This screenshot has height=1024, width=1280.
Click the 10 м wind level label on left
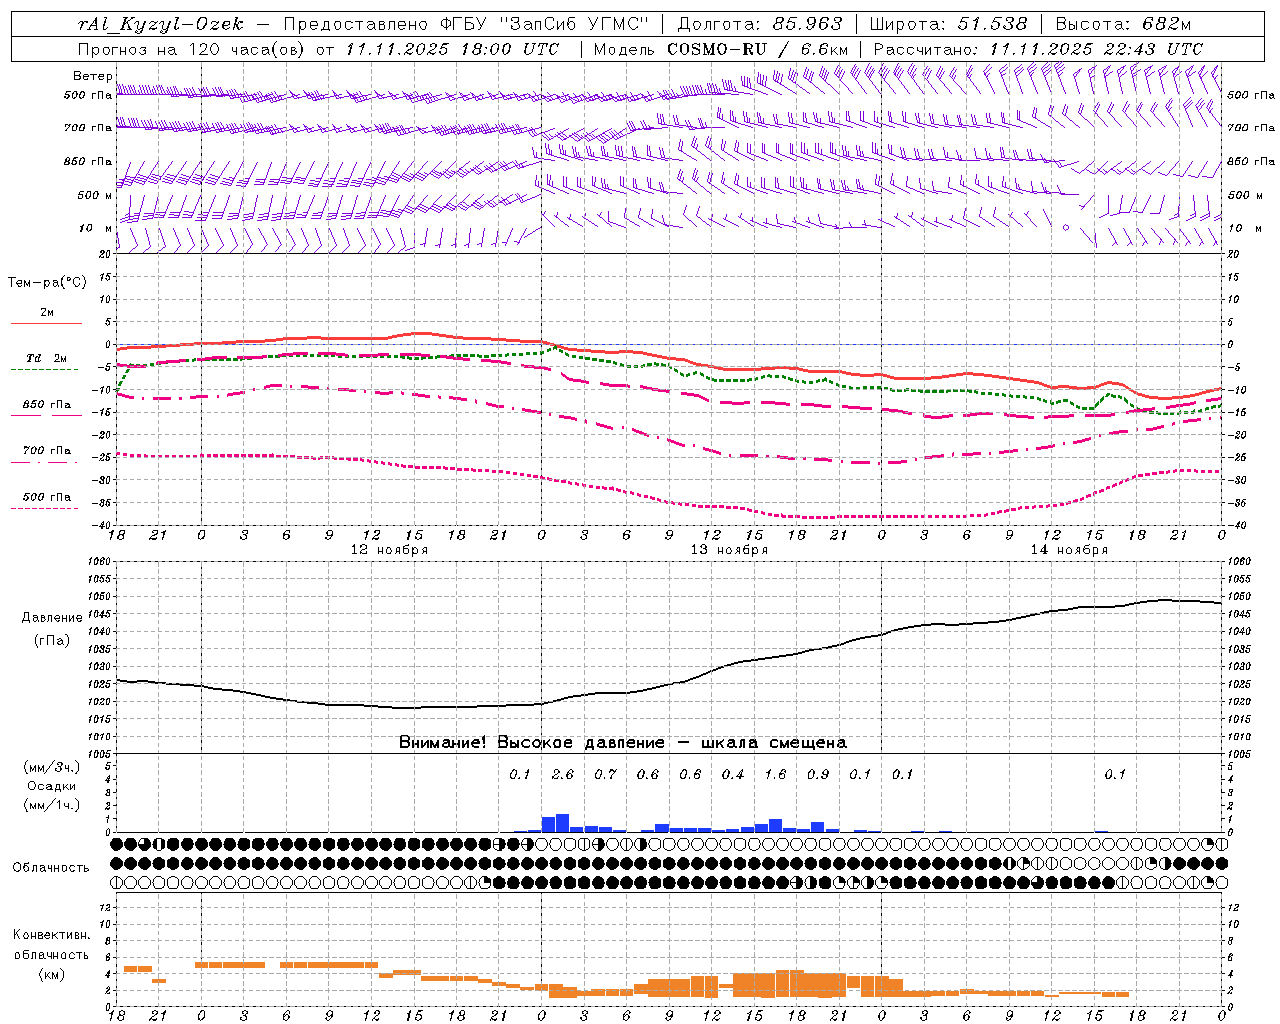pos(95,228)
